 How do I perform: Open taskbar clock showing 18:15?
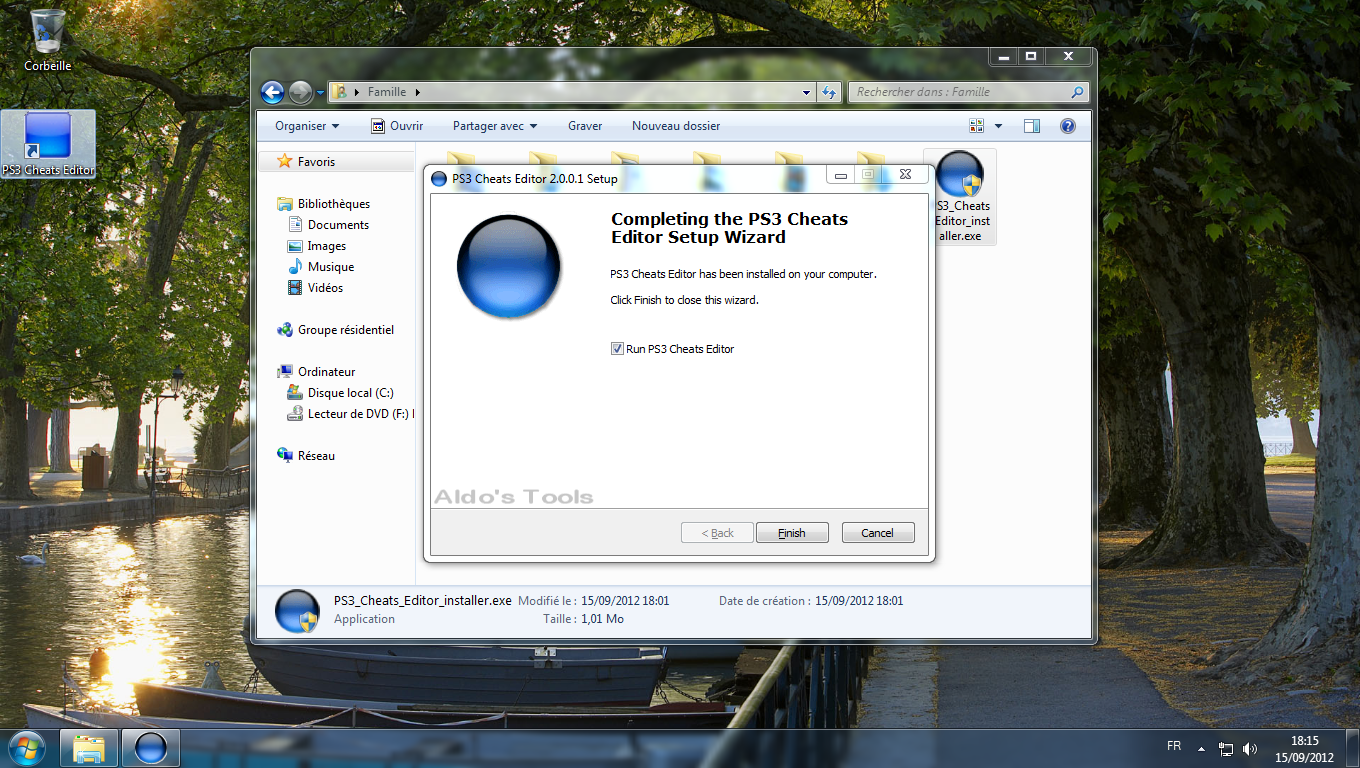tap(1304, 748)
